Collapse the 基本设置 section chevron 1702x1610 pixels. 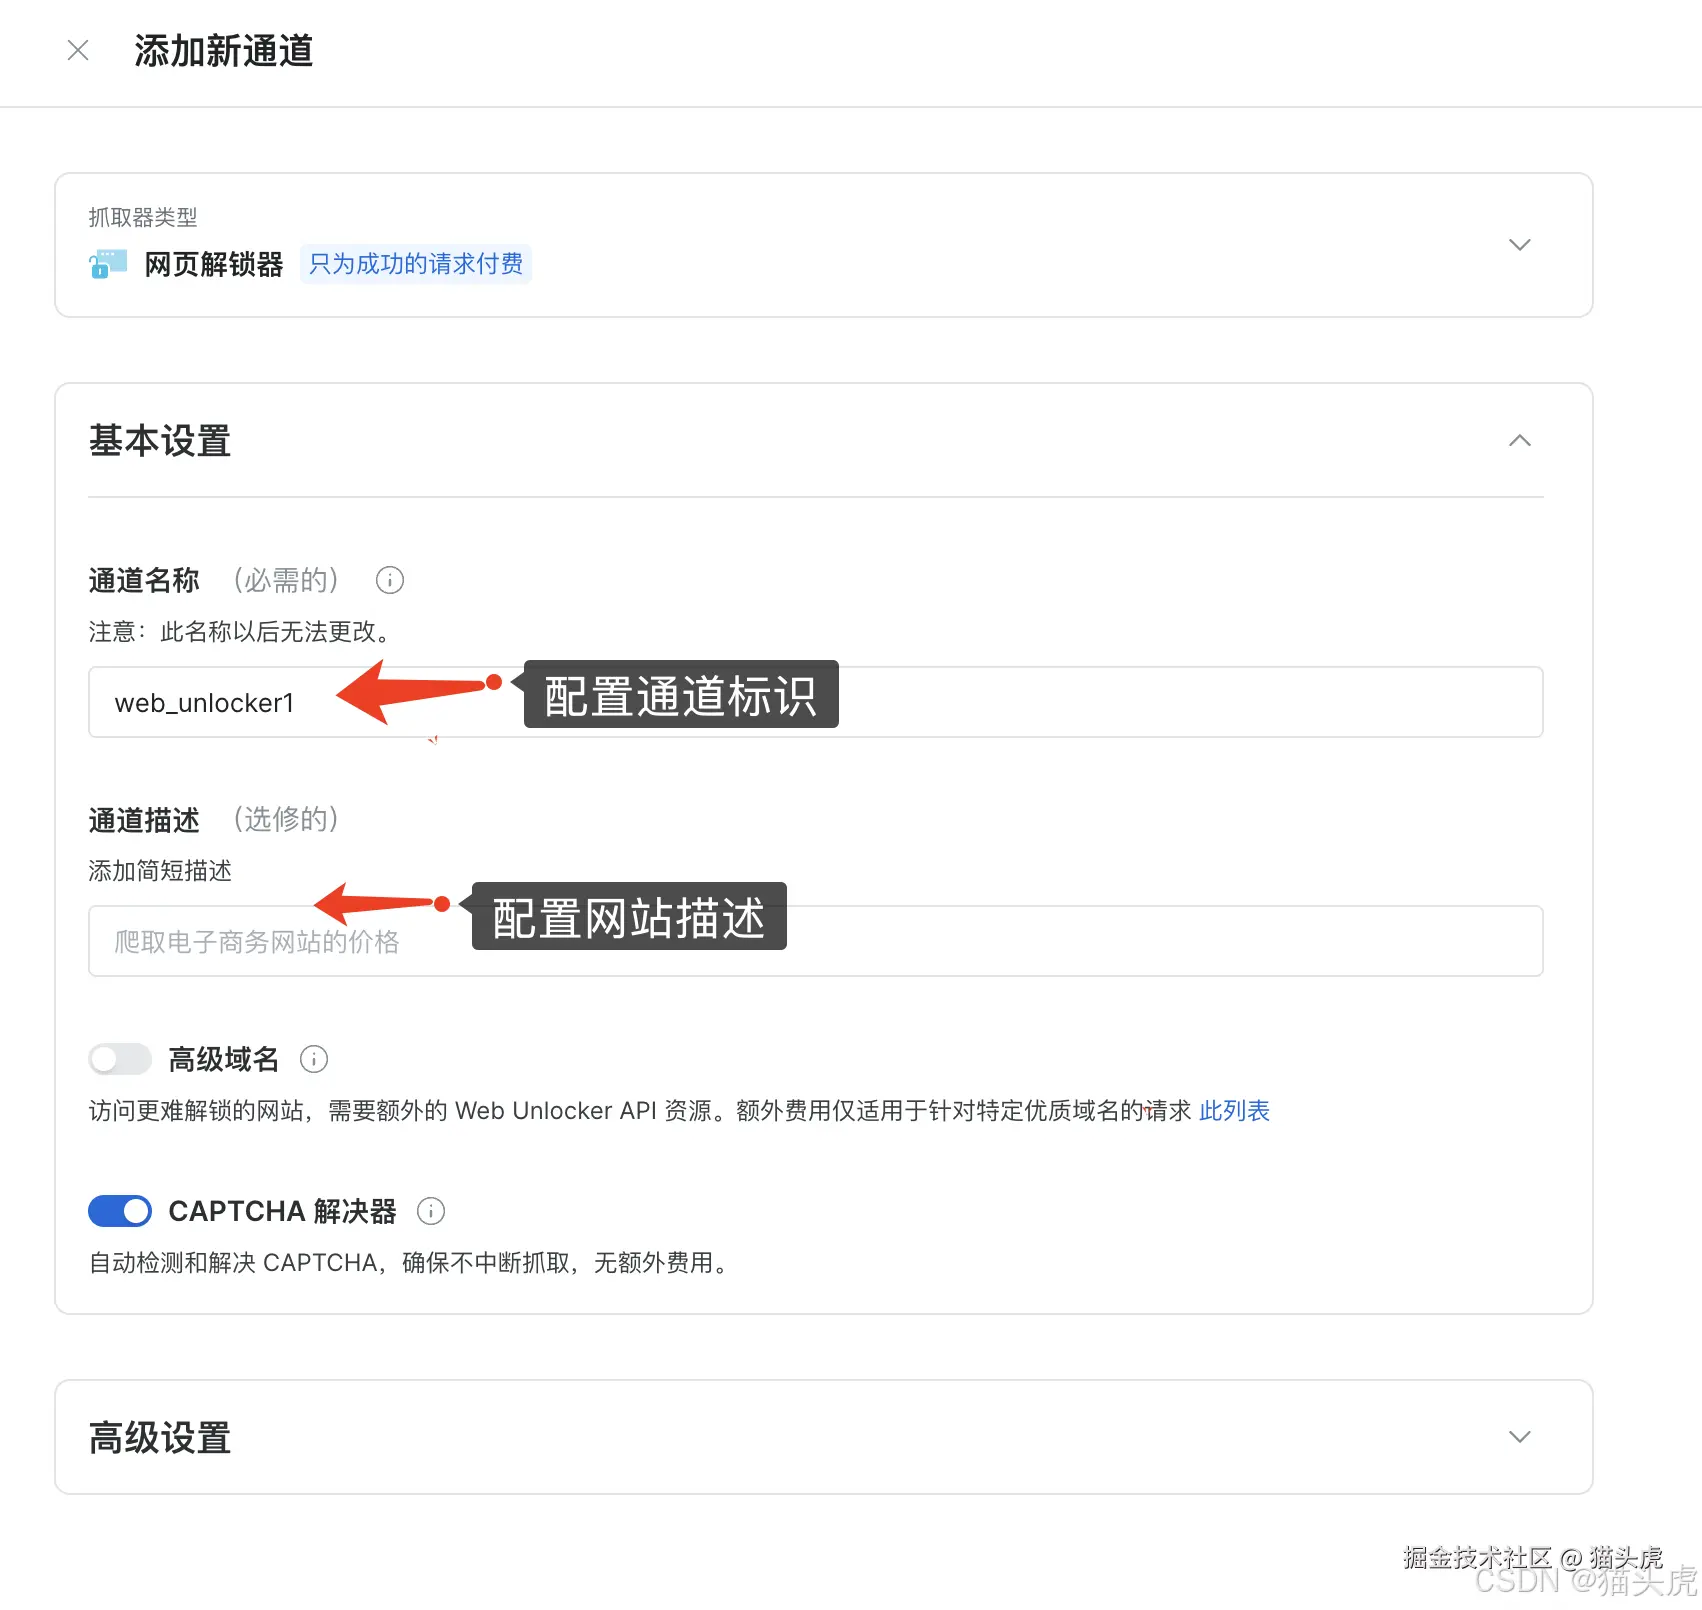click(1519, 440)
